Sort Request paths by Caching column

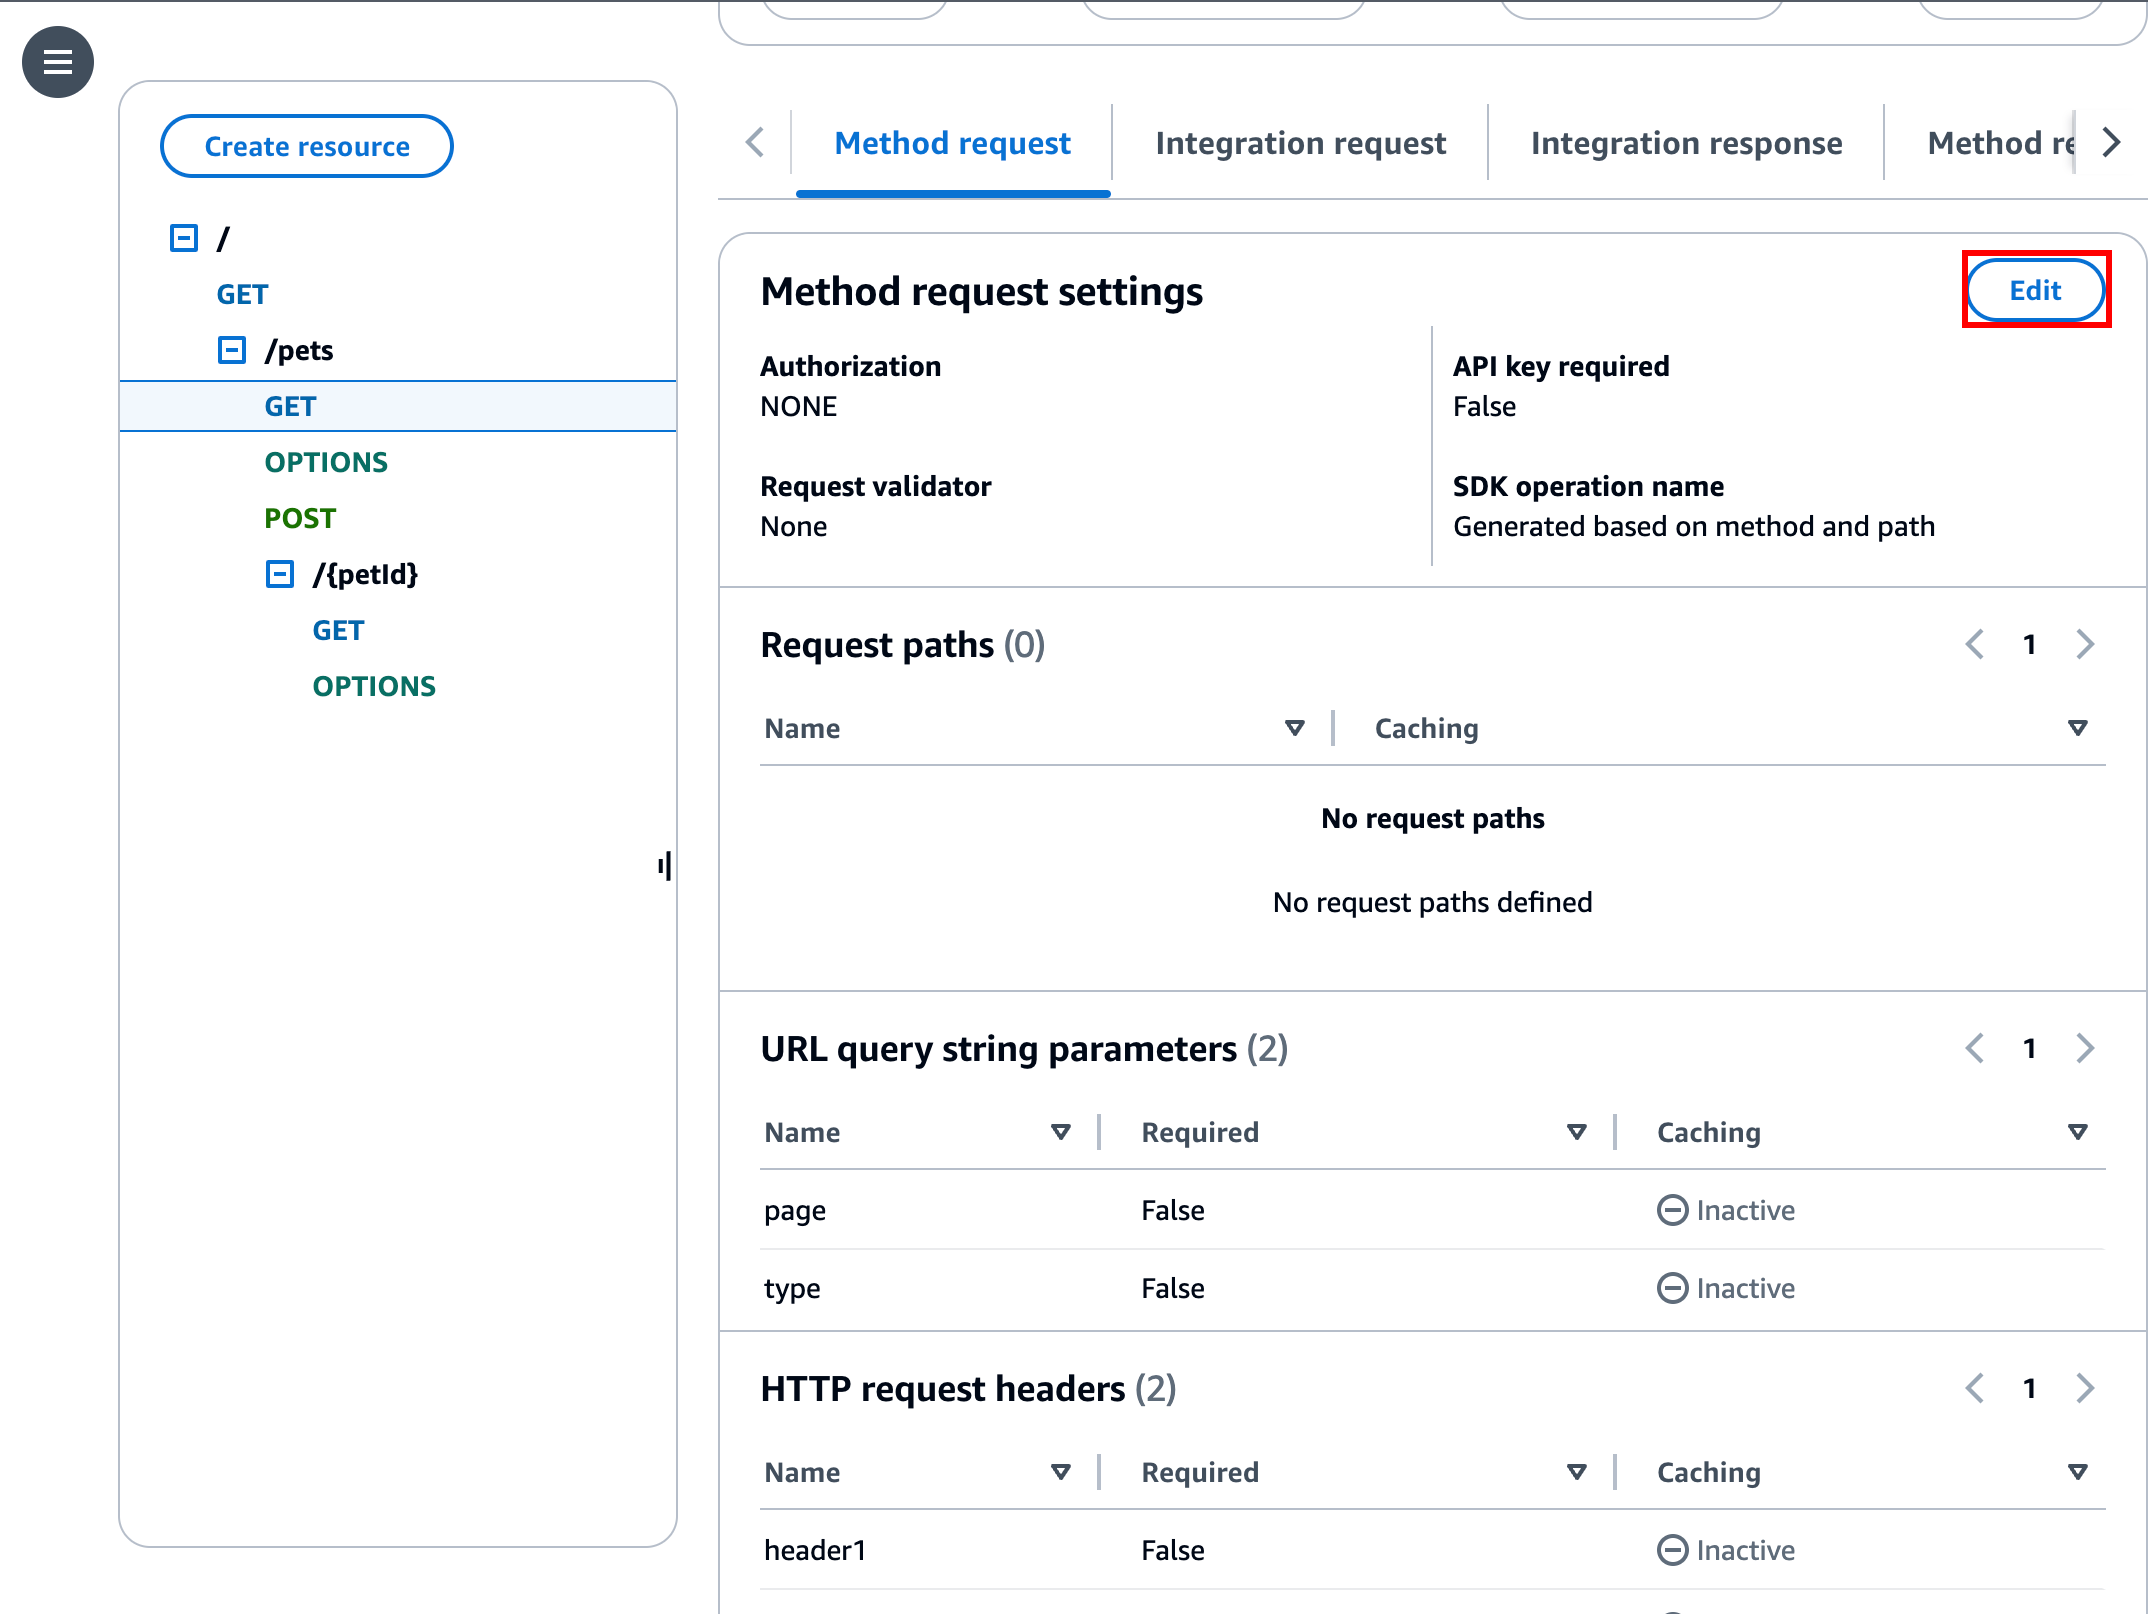pyautogui.click(x=2079, y=727)
